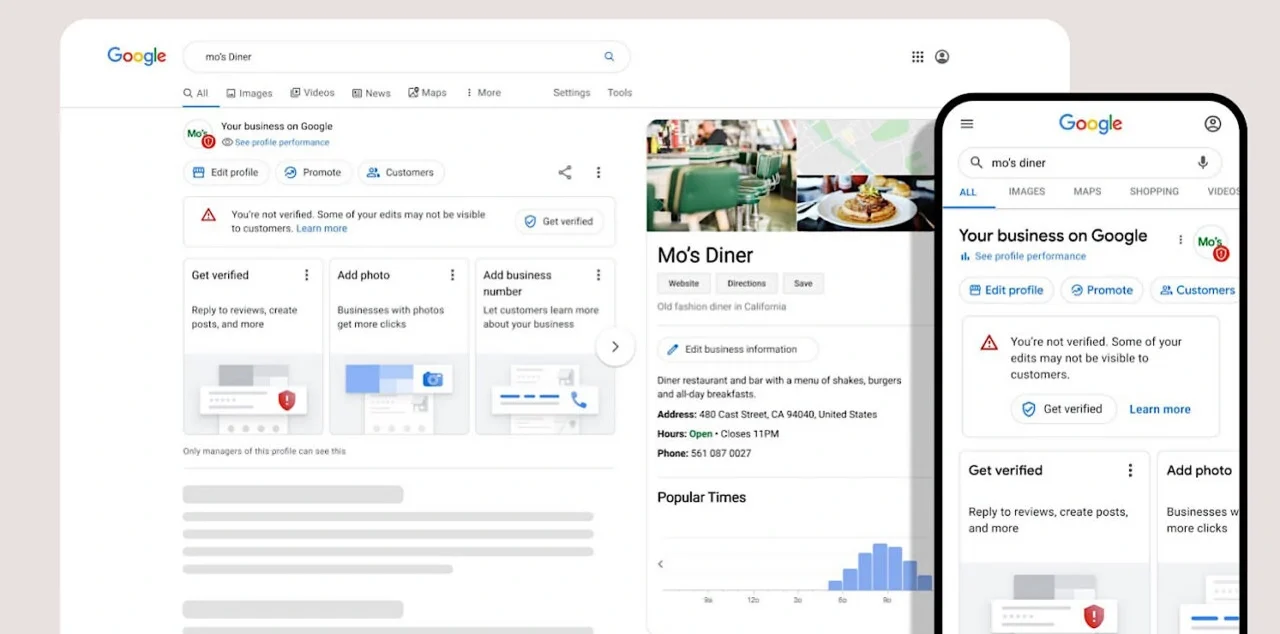Click Get verified card title on desktop
This screenshot has width=1280, height=634.
[x=220, y=275]
